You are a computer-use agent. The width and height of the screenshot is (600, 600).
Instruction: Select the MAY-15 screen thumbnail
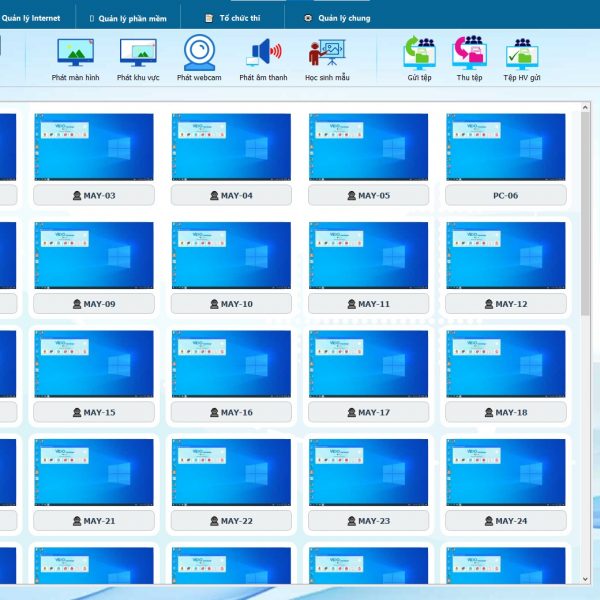point(94,364)
